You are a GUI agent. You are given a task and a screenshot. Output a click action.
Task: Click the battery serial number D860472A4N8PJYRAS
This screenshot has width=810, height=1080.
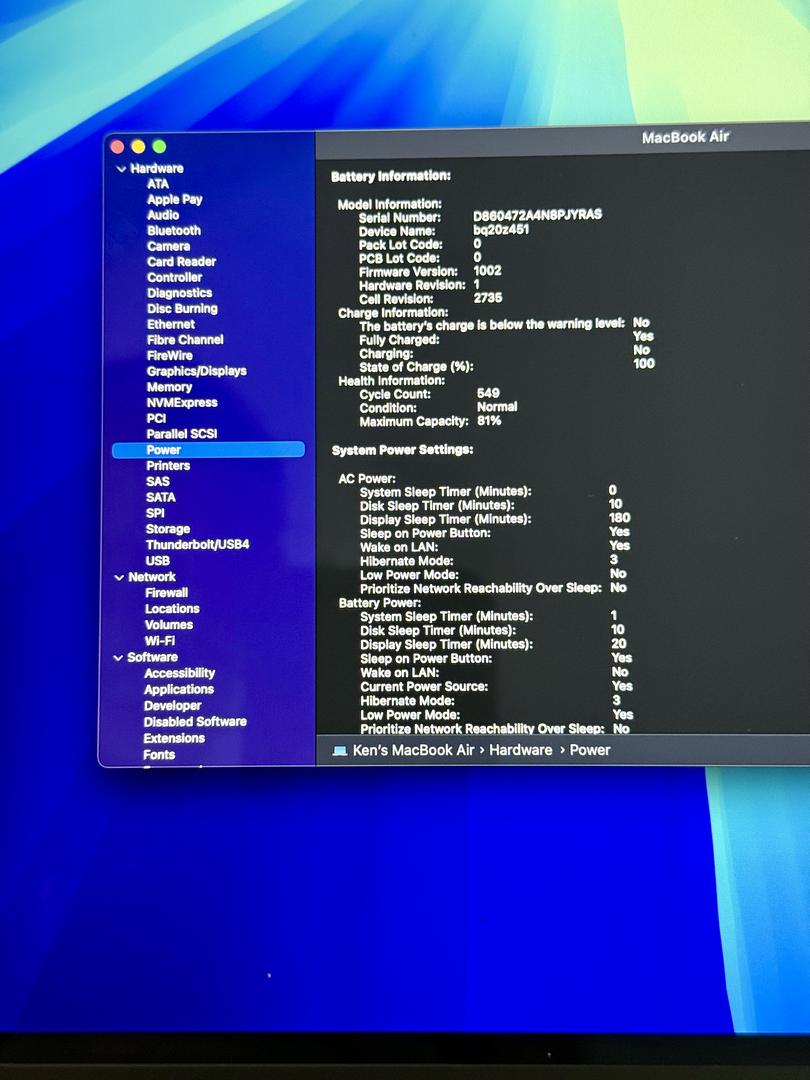[x=537, y=215]
